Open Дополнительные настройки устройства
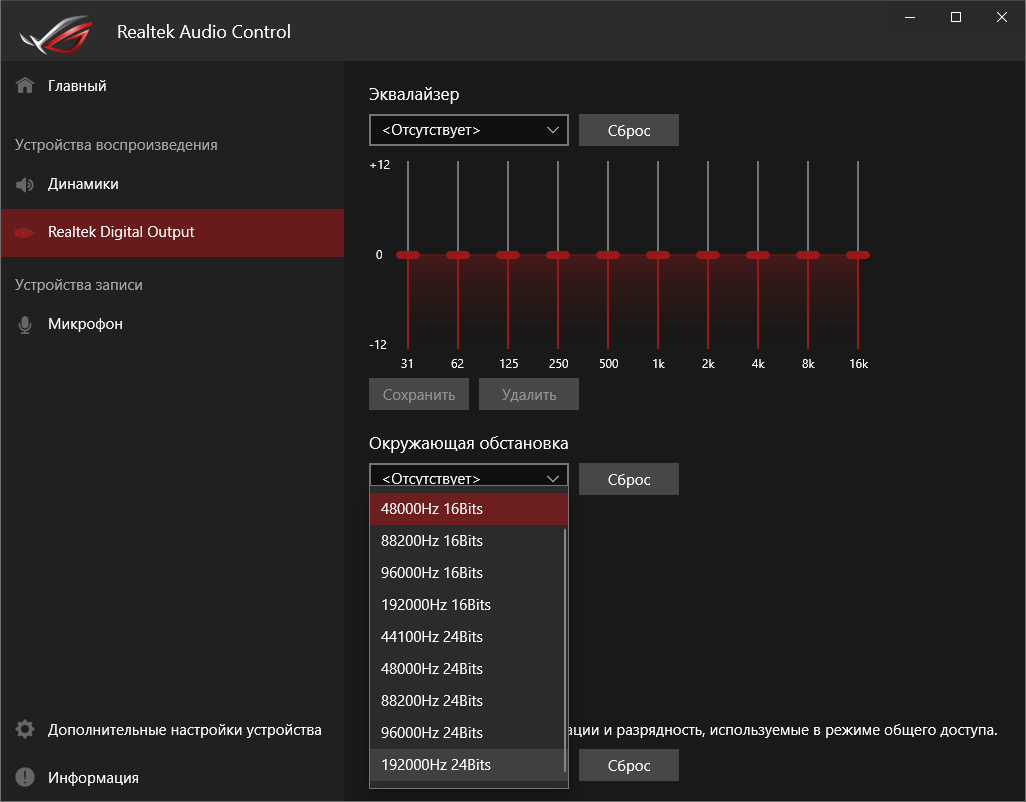This screenshot has height=802, width=1026. coord(172,729)
